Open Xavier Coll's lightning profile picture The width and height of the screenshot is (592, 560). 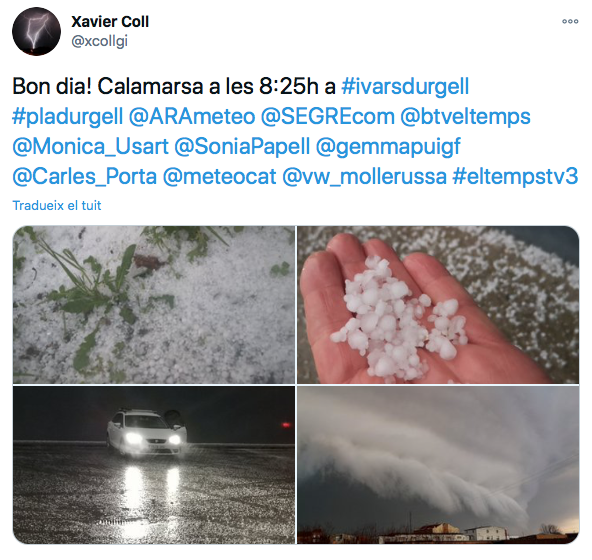pyautogui.click(x=36, y=31)
